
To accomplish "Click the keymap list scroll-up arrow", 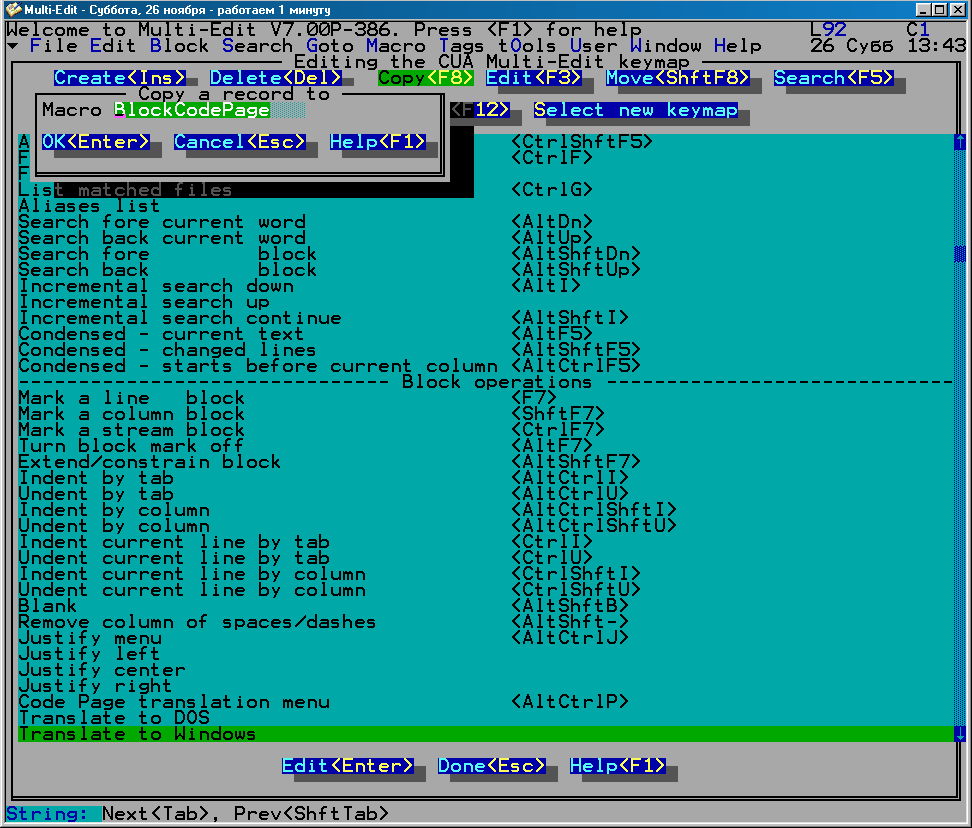I will pyautogui.click(x=960, y=142).
